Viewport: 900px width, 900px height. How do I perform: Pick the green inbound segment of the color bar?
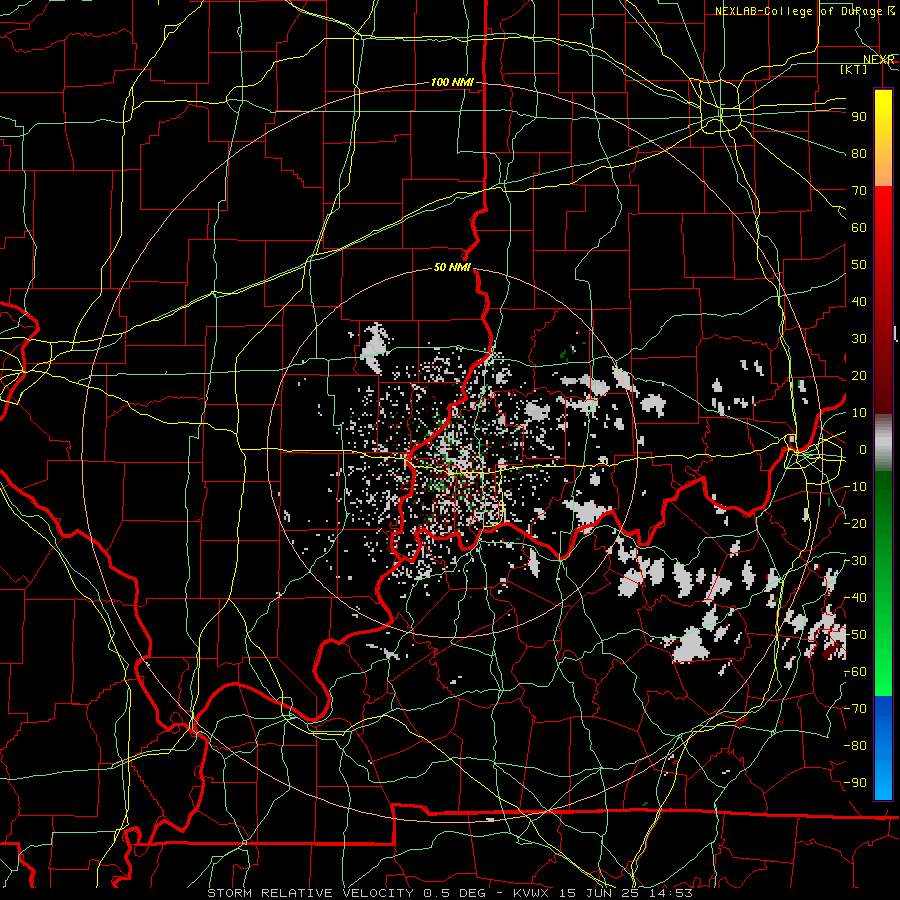click(883, 583)
